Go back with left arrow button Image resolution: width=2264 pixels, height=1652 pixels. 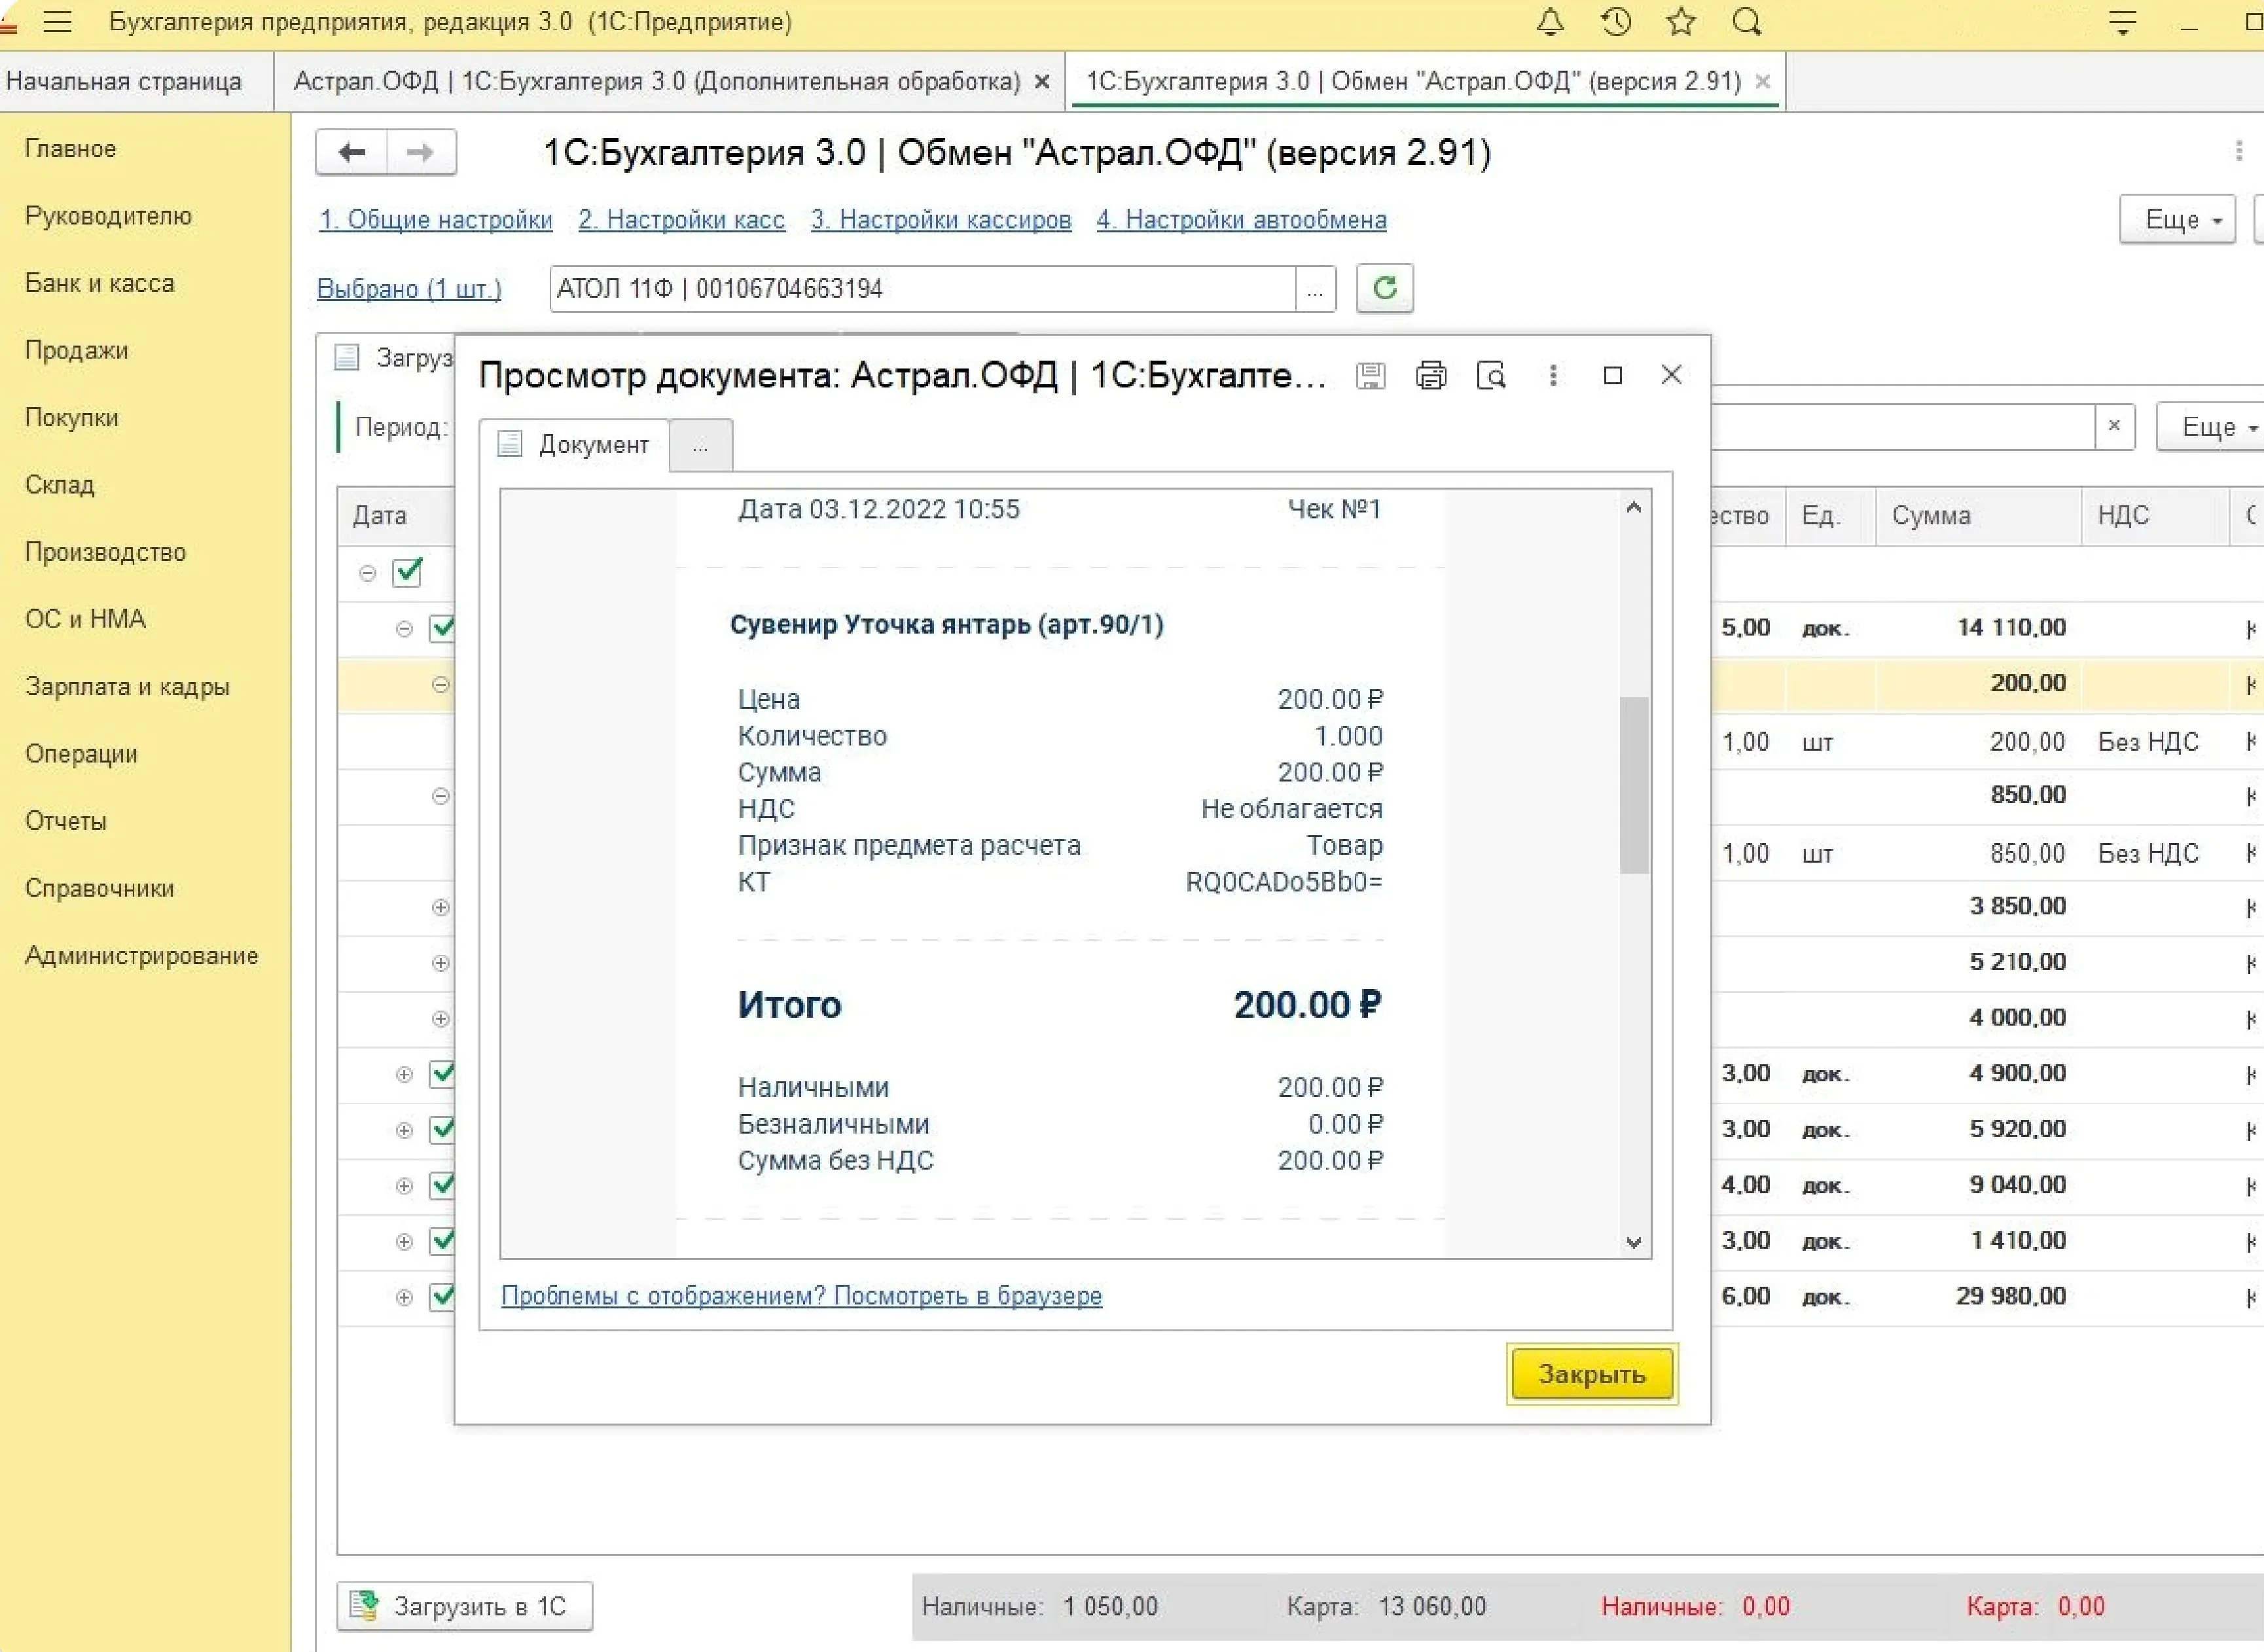[351, 152]
